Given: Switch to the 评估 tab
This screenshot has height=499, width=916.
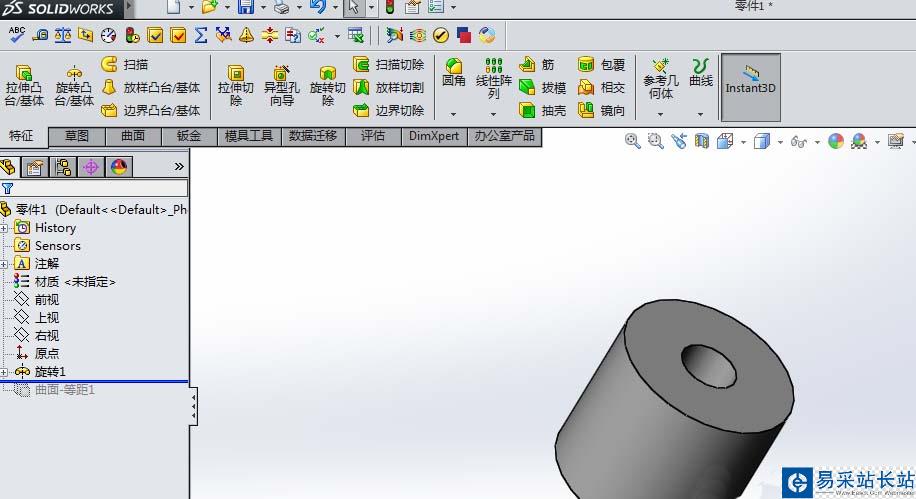Looking at the screenshot, I should click(x=373, y=136).
